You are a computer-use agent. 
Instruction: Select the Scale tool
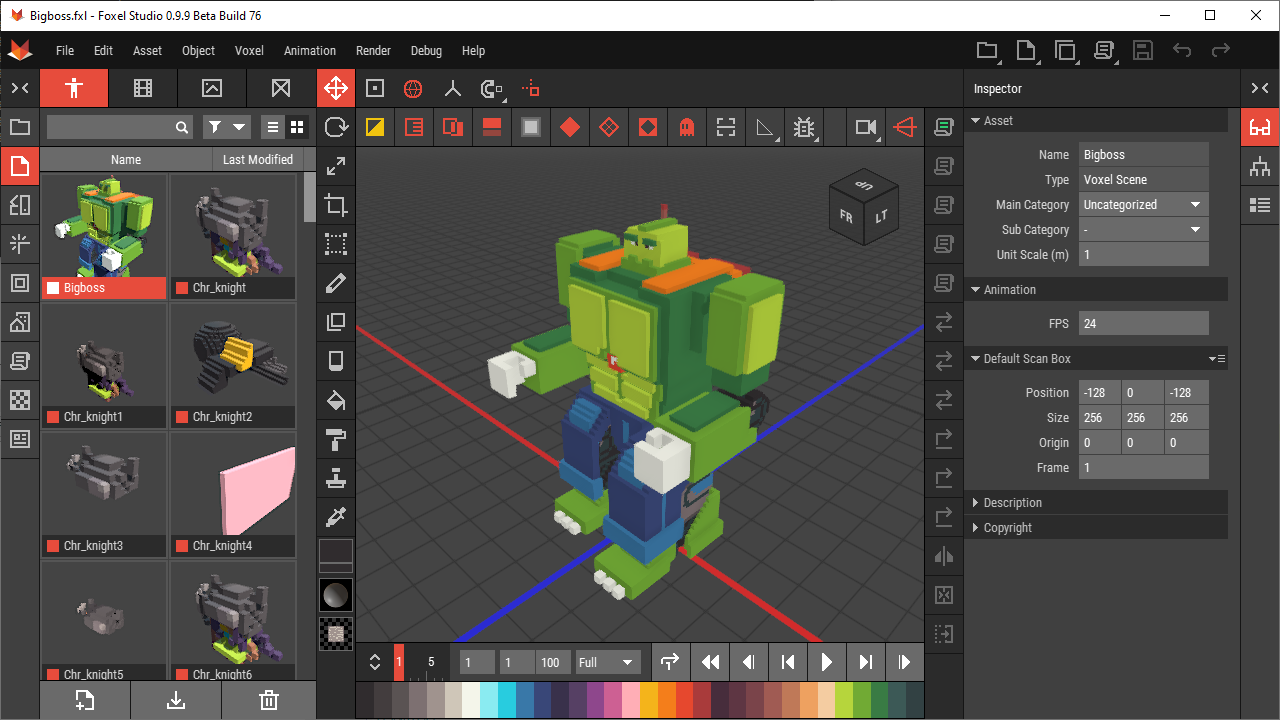tap(335, 166)
